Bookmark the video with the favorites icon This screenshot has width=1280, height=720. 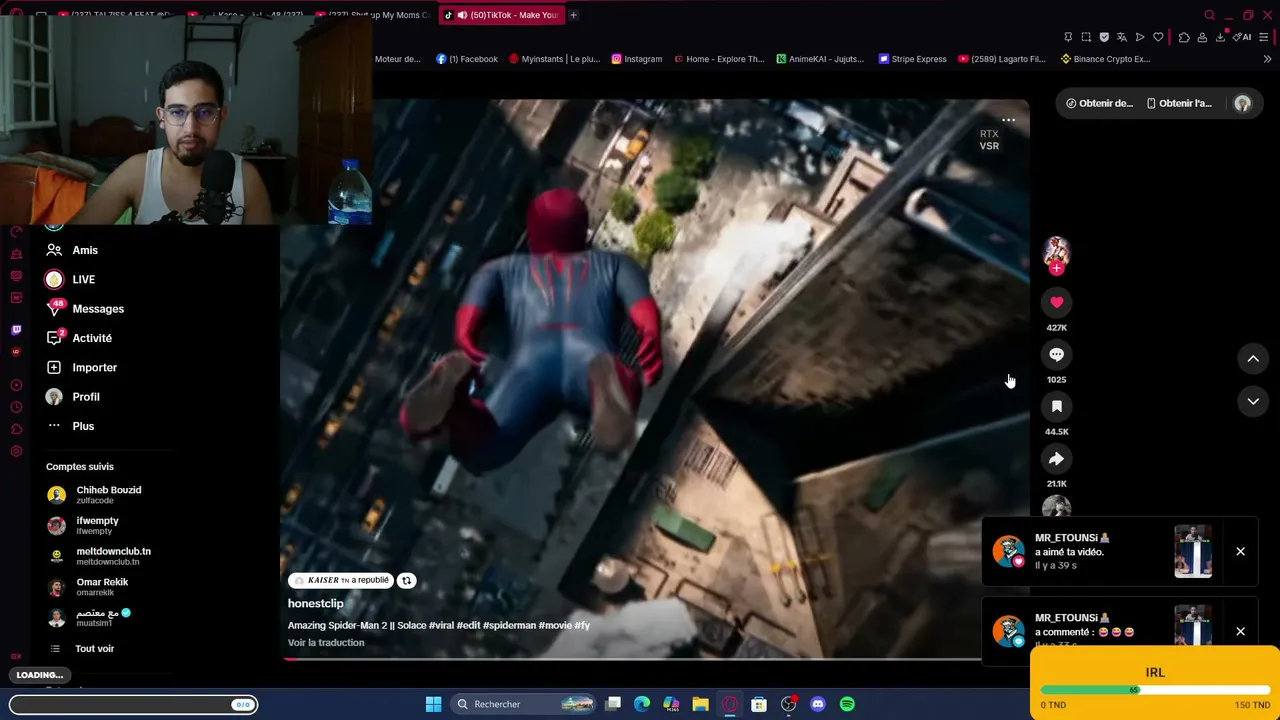[1056, 406]
